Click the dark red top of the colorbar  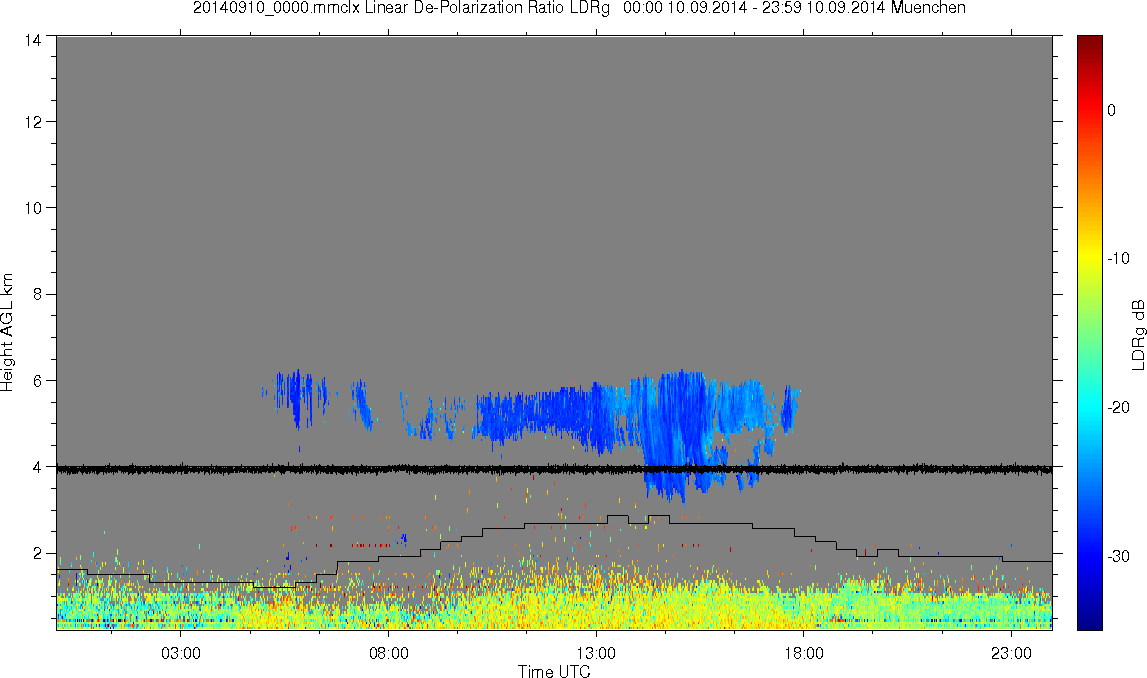coord(1089,42)
